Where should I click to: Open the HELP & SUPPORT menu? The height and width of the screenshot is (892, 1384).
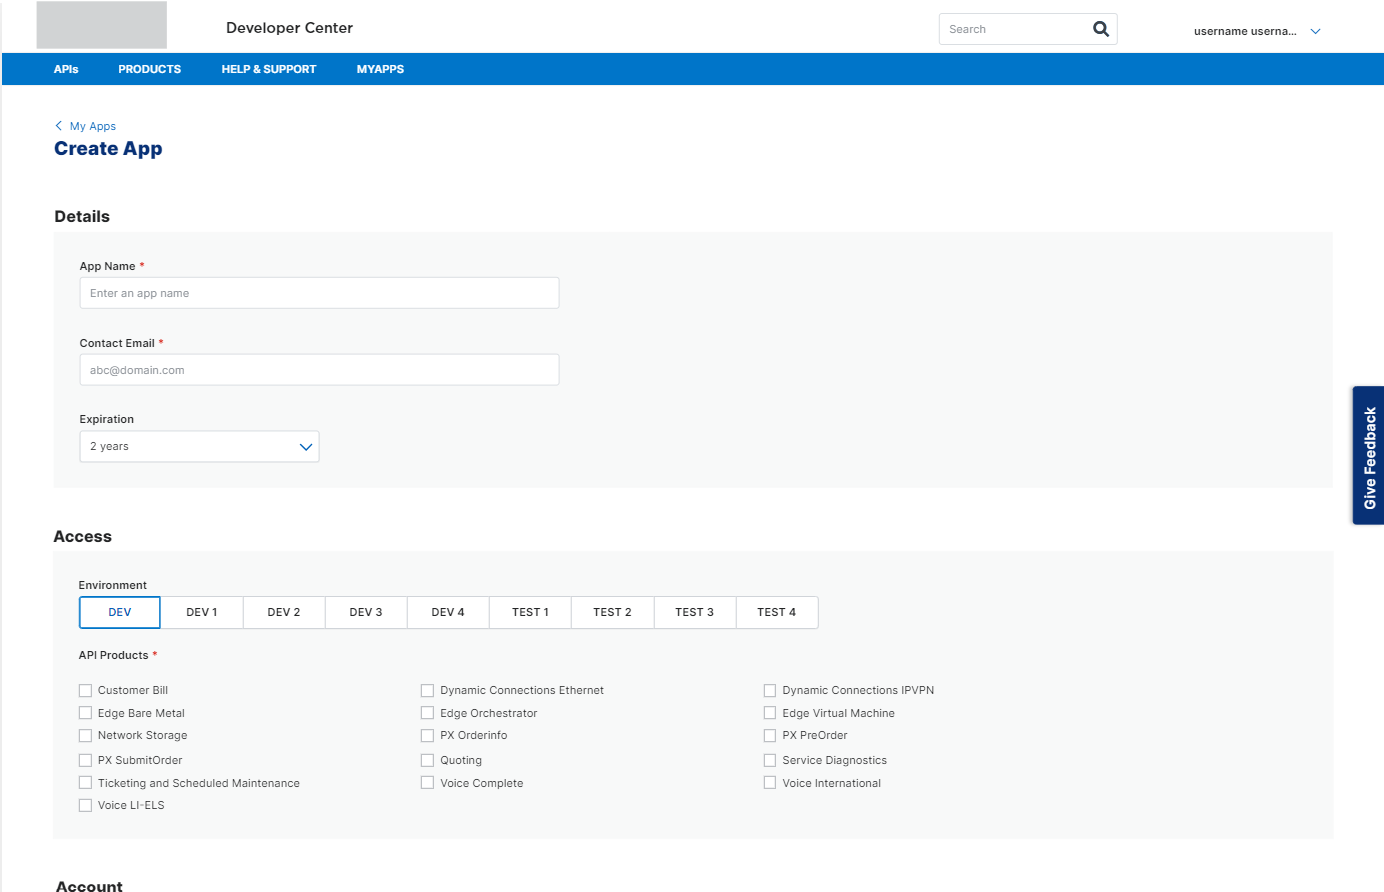coord(269,69)
